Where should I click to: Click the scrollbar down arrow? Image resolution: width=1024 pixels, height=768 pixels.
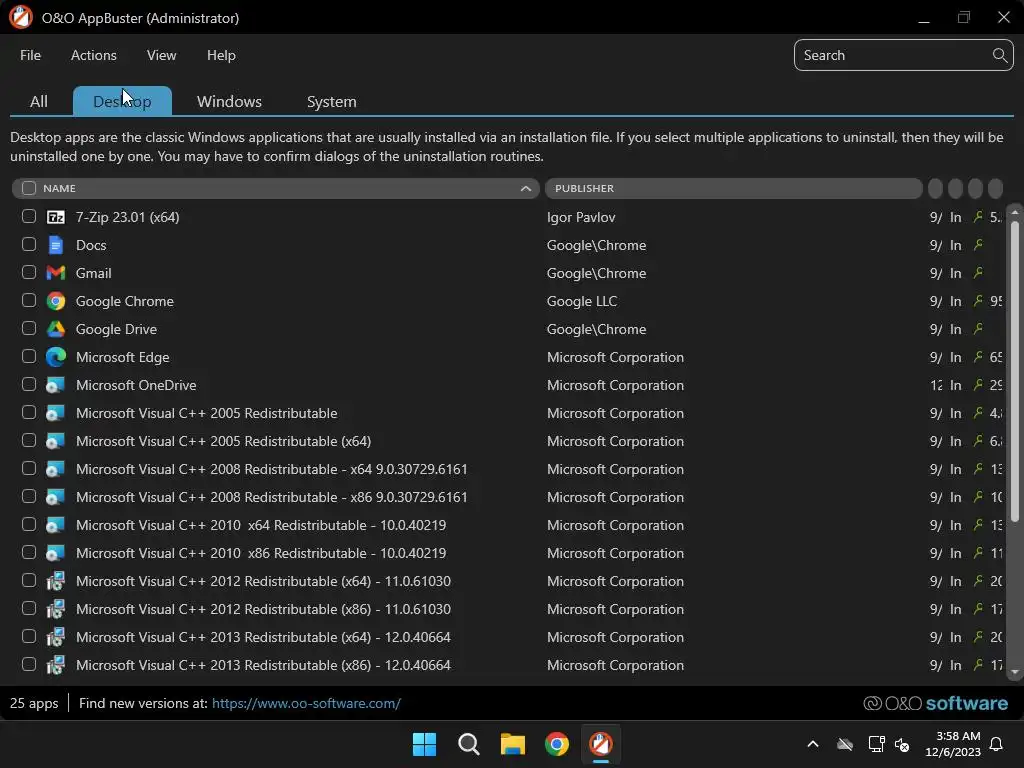[x=1014, y=672]
